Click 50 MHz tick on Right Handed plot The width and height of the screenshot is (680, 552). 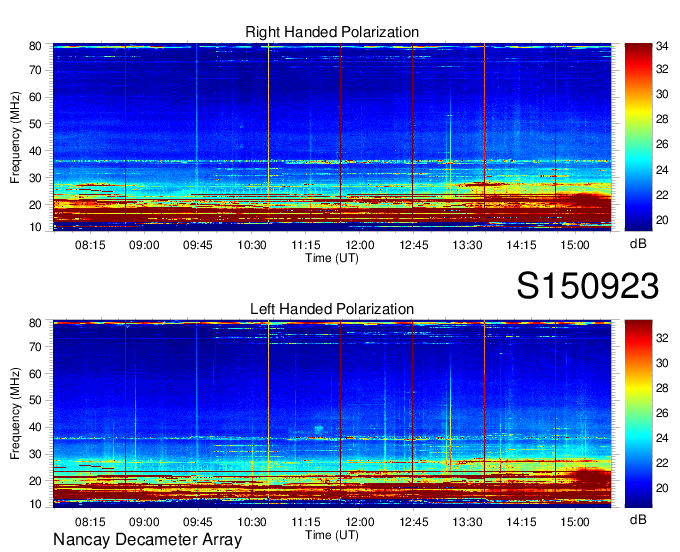pos(35,124)
